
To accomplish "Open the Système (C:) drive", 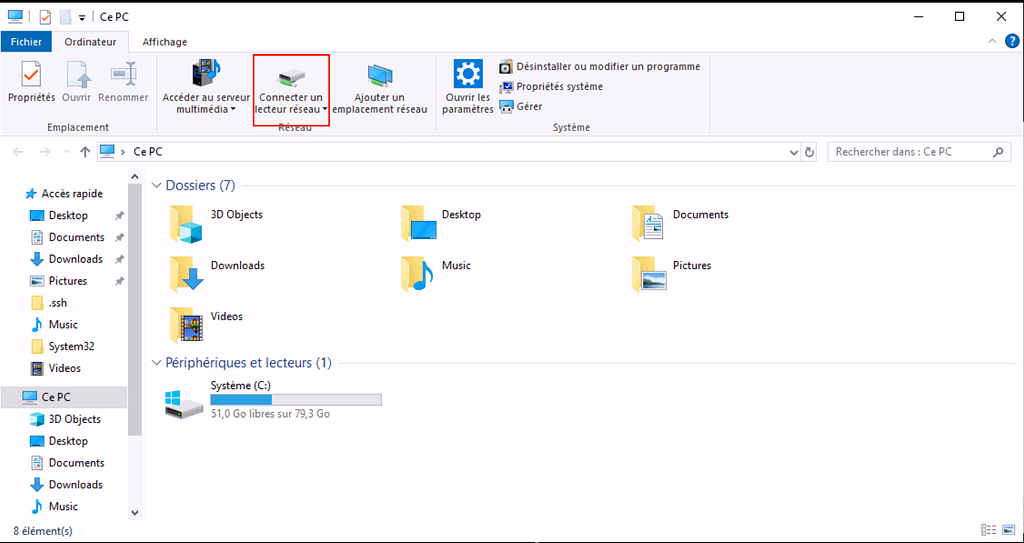I will (x=186, y=402).
